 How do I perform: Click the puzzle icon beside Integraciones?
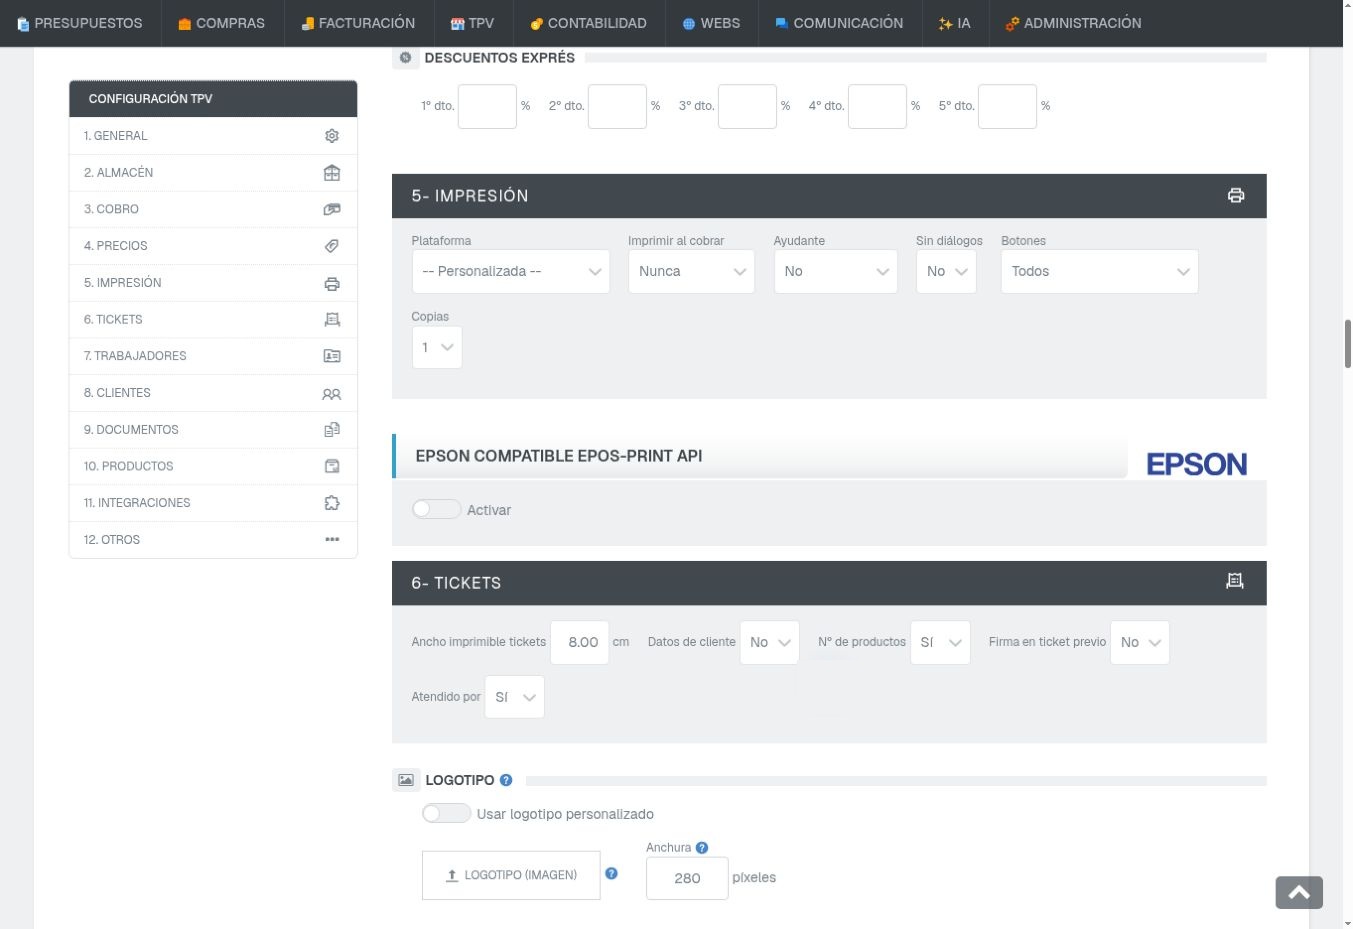tap(332, 503)
